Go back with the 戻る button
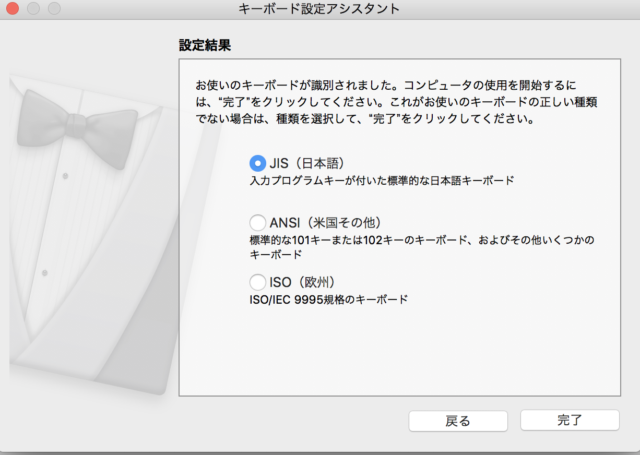 (x=457, y=420)
